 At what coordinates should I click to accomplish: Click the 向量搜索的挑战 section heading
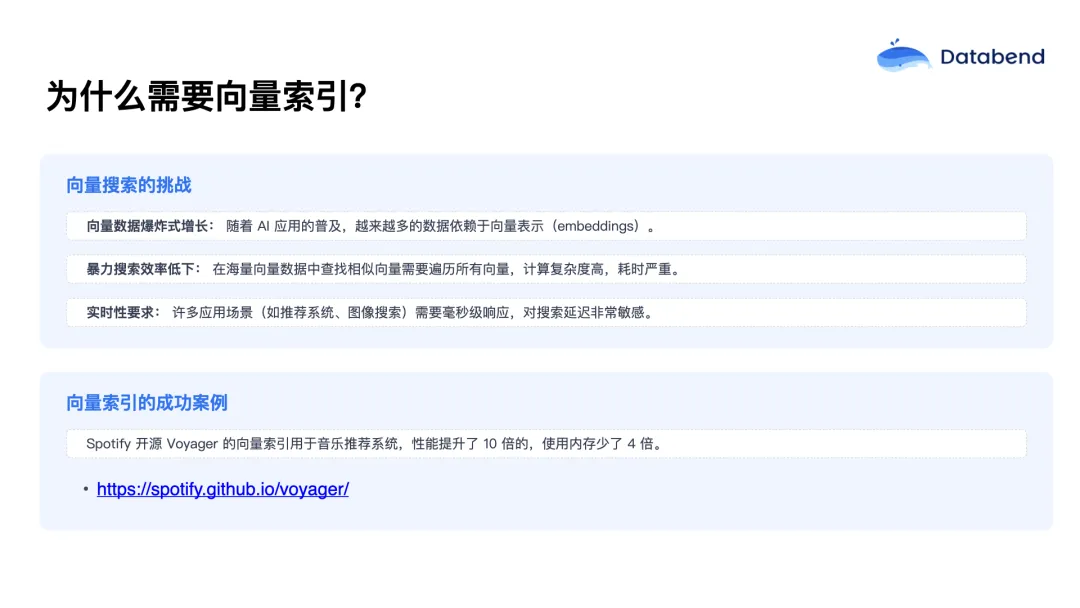[129, 185]
